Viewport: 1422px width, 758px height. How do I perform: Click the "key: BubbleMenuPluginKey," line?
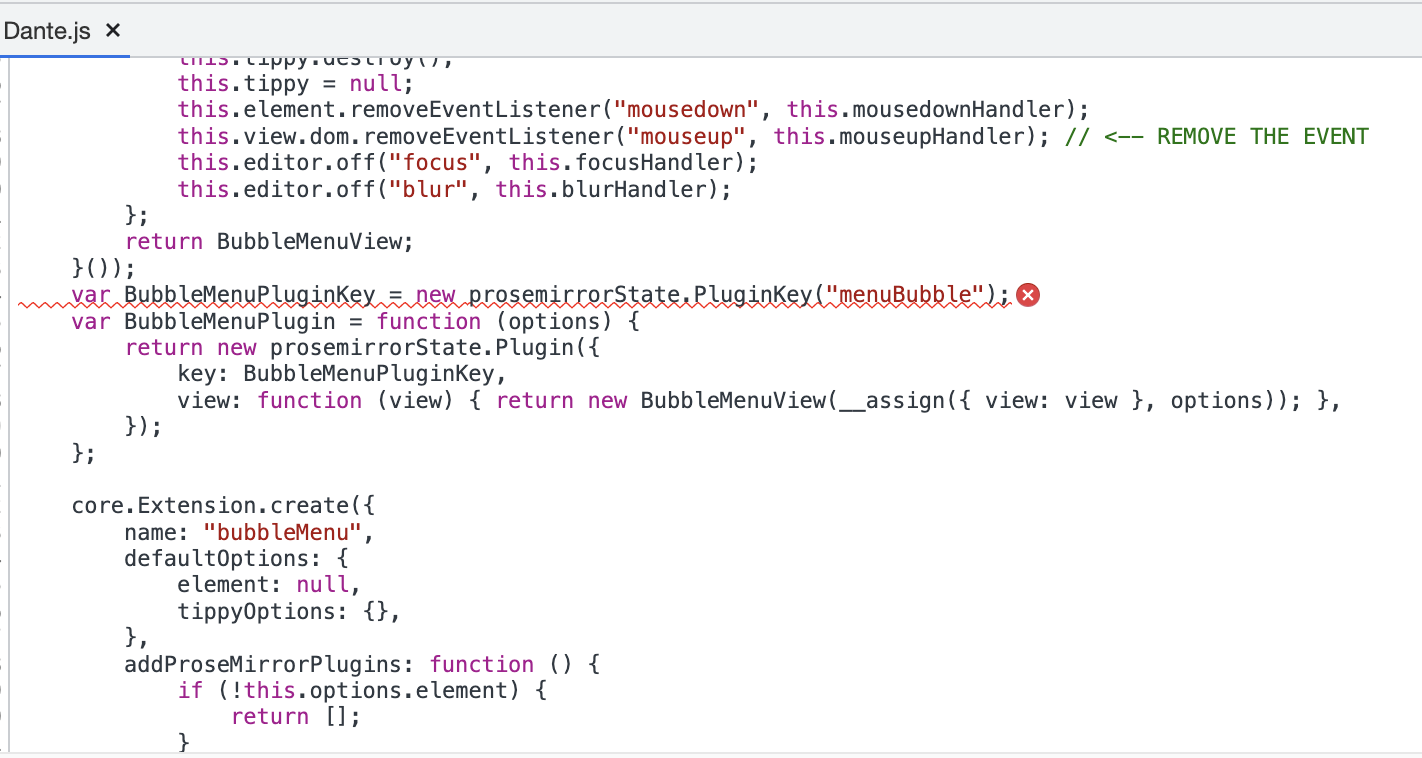(x=342, y=374)
